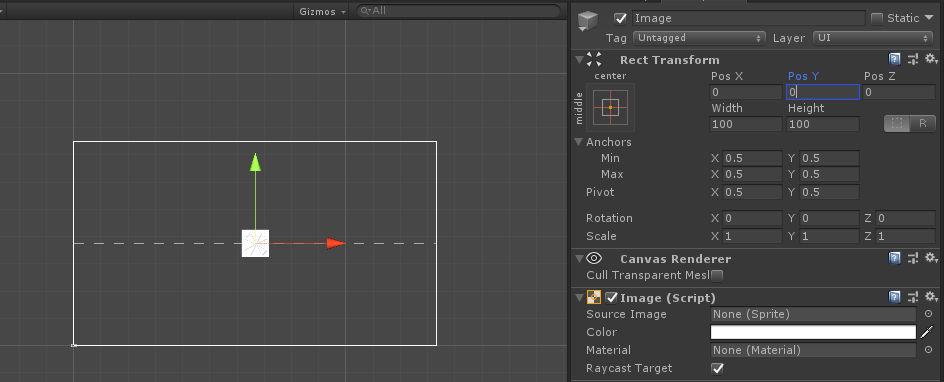
Task: Click Scale Y field
Action: coord(829,236)
